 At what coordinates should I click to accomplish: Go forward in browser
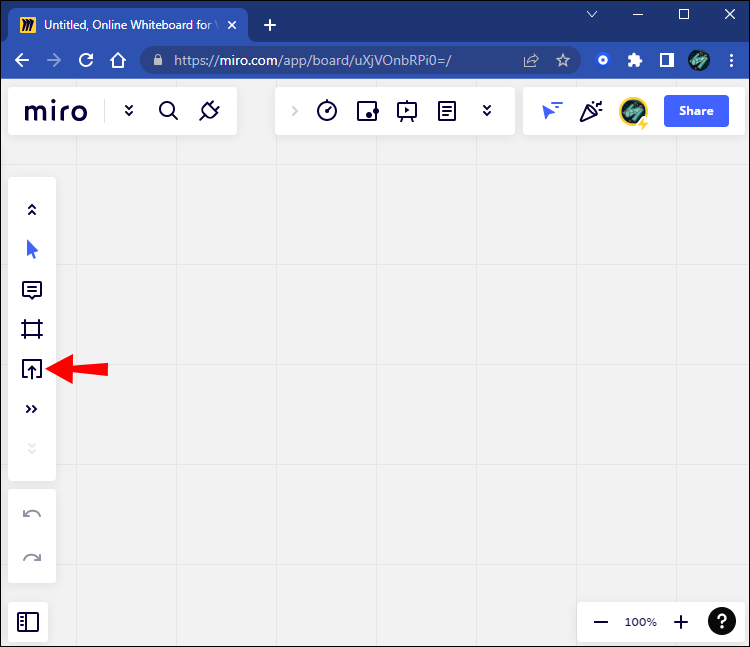(x=54, y=60)
